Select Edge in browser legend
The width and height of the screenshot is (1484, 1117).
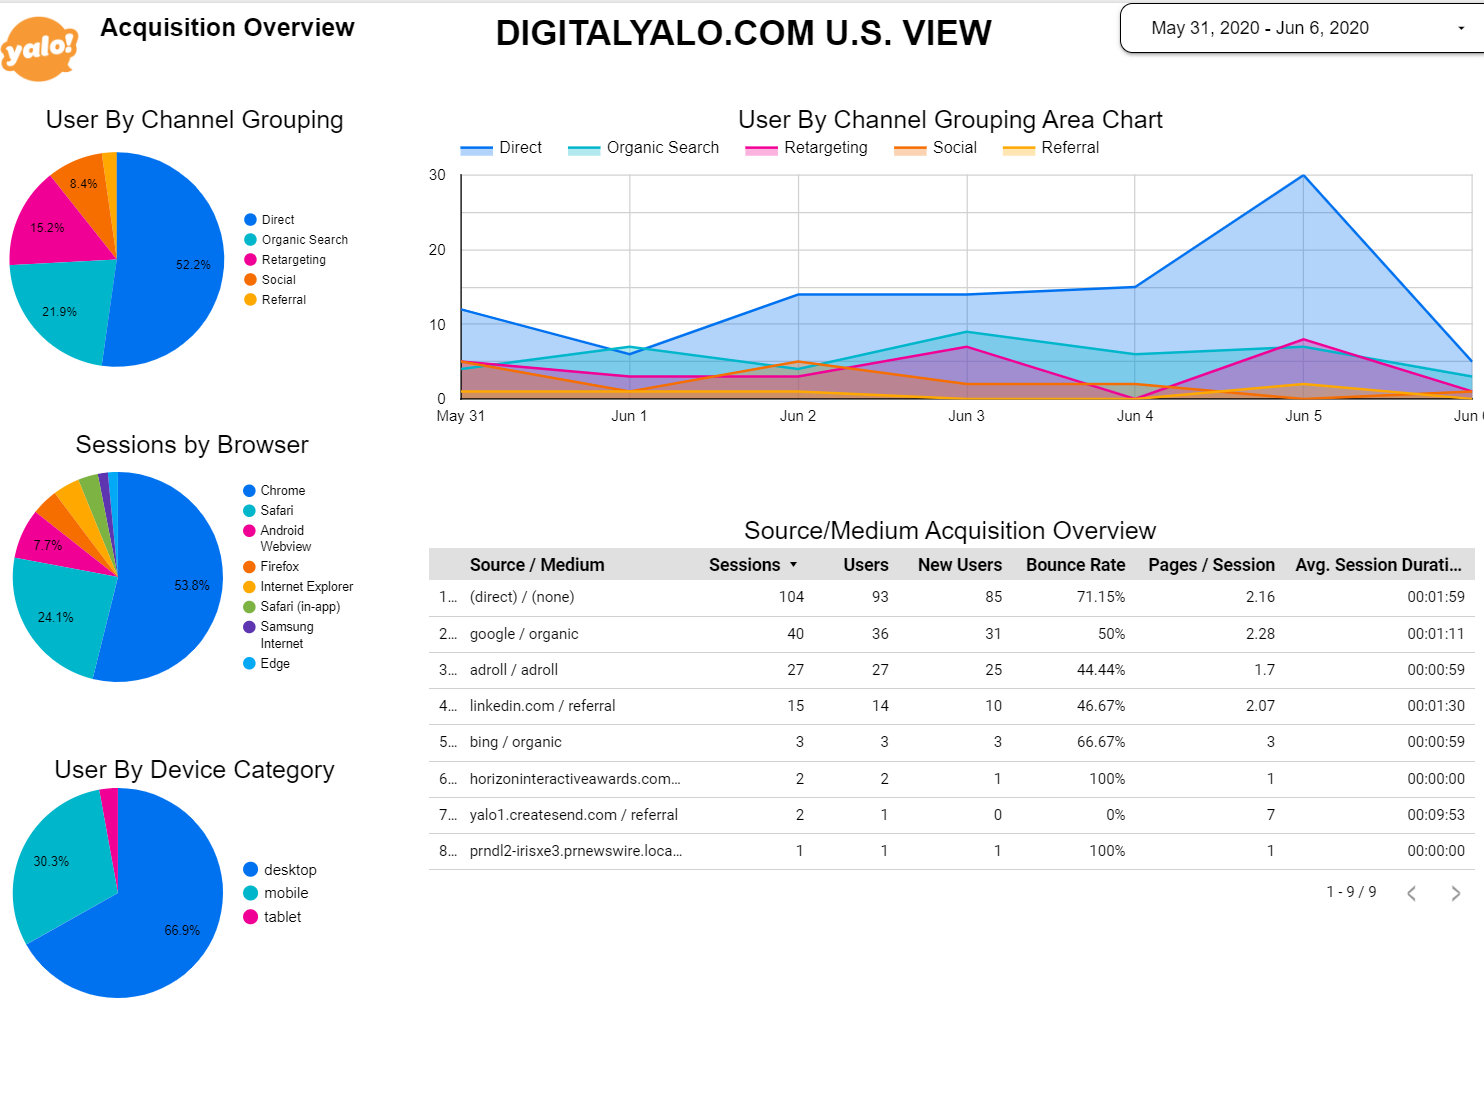click(x=266, y=664)
